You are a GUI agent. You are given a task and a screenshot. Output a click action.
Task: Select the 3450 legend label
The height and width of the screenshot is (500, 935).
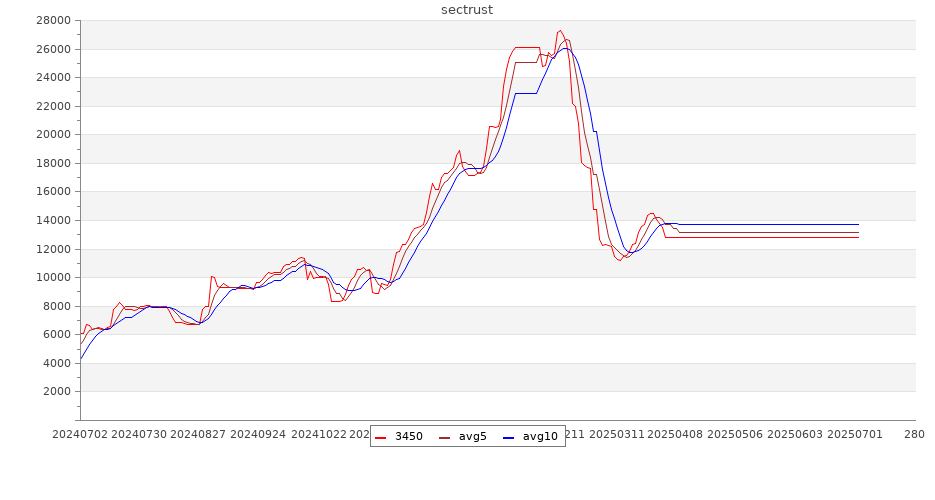coord(408,436)
